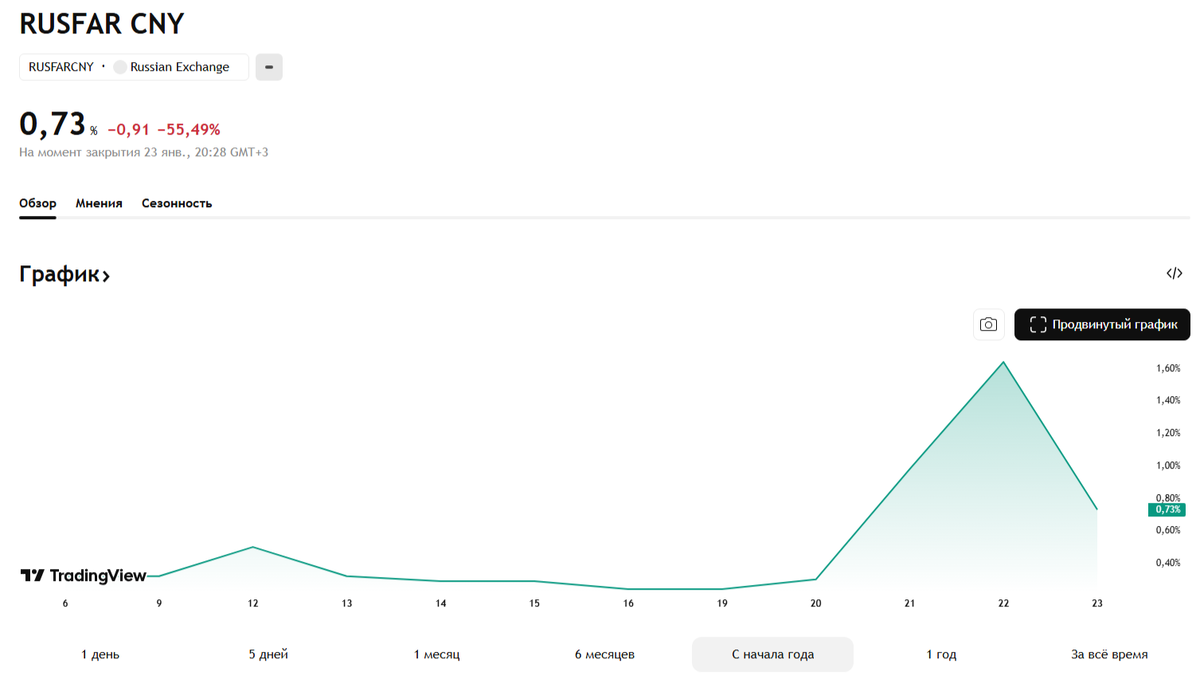Select the С начала года range
Screen dimensions: 1200x687
pos(773,654)
